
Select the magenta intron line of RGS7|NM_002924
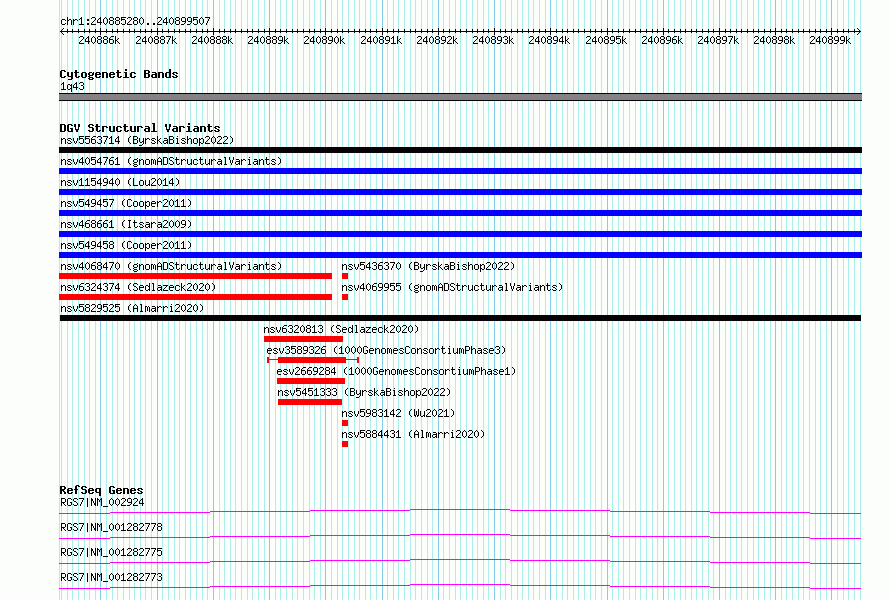coord(460,511)
